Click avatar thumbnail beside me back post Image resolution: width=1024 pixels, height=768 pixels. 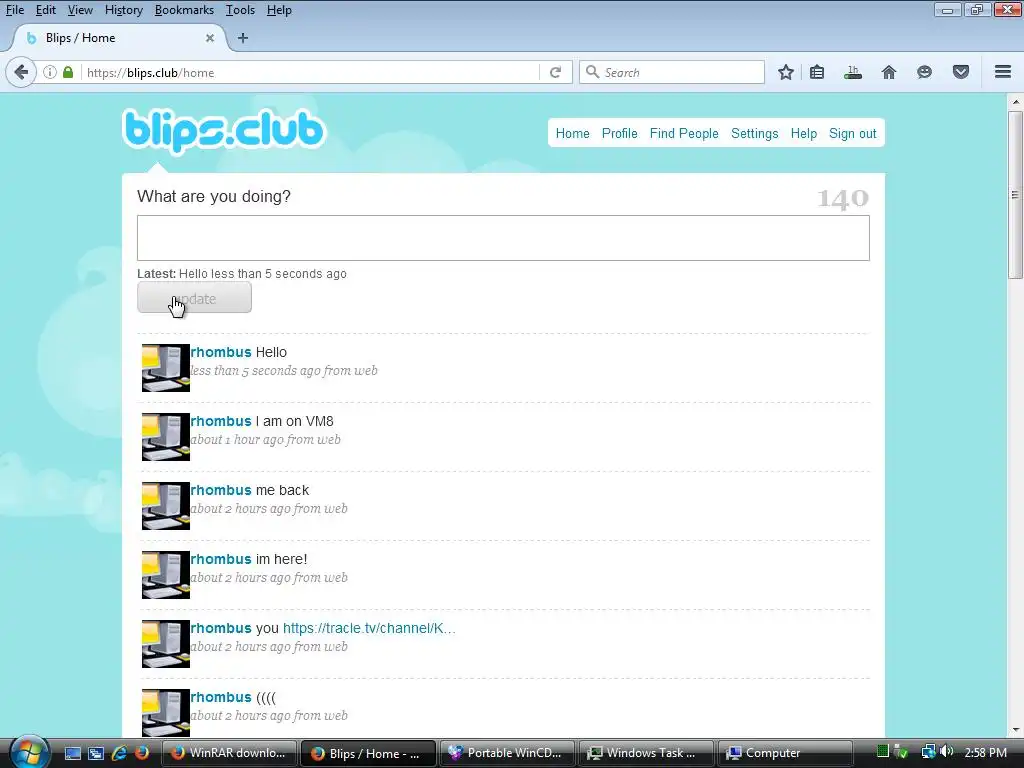coord(166,505)
